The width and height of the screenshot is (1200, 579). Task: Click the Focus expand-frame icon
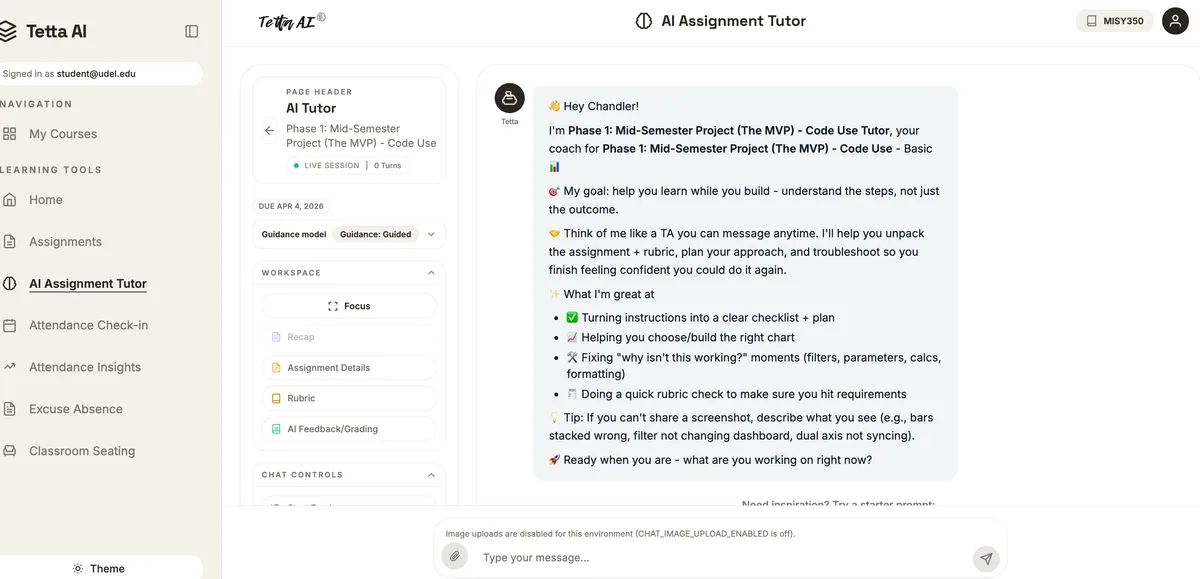point(333,306)
